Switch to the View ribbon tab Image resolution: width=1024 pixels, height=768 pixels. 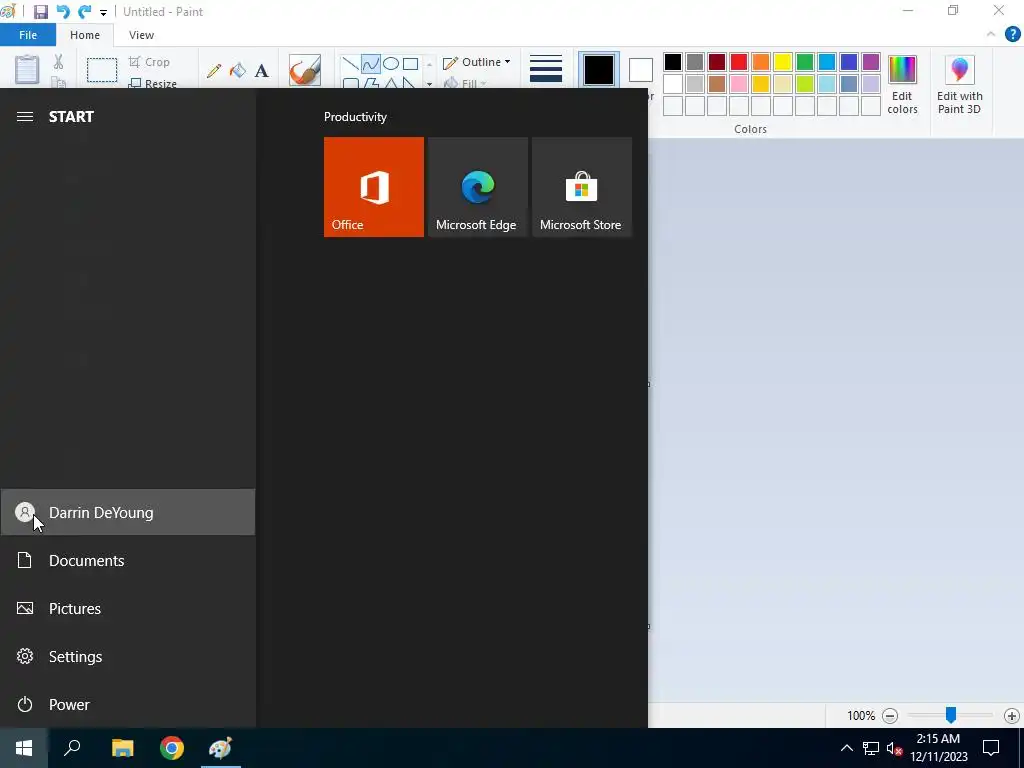[x=141, y=35]
